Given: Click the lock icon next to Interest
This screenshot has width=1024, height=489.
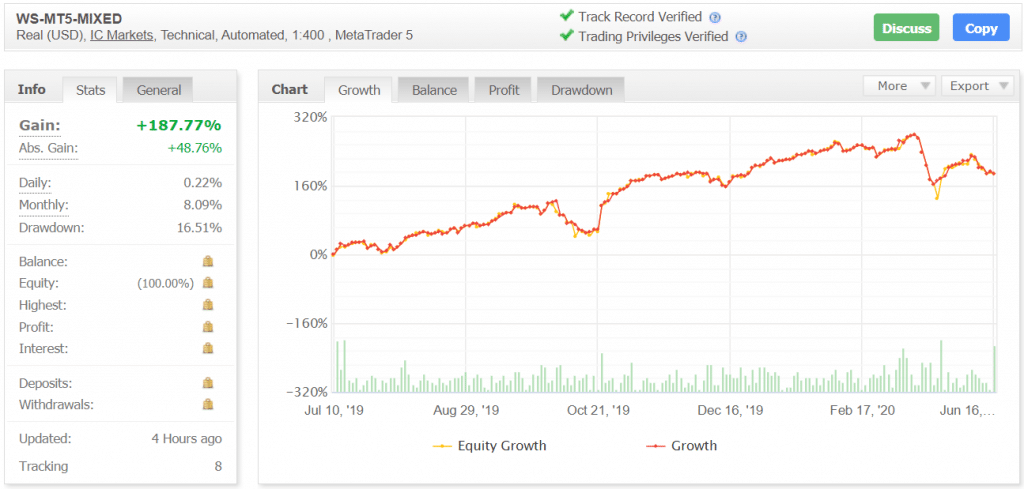Looking at the screenshot, I should click(208, 349).
